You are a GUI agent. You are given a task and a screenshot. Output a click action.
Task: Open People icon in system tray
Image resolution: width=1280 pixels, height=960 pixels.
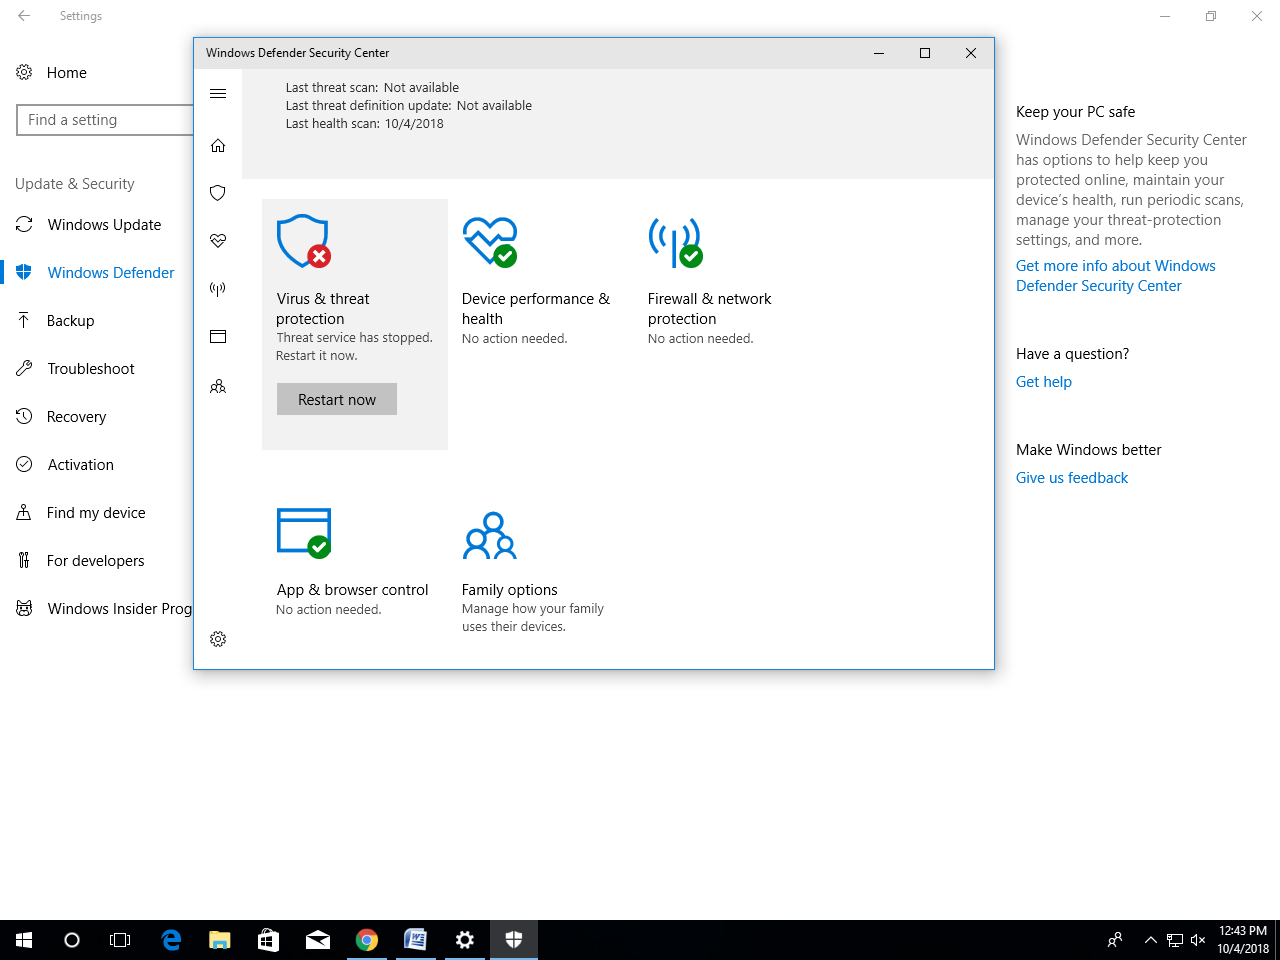(x=1115, y=940)
